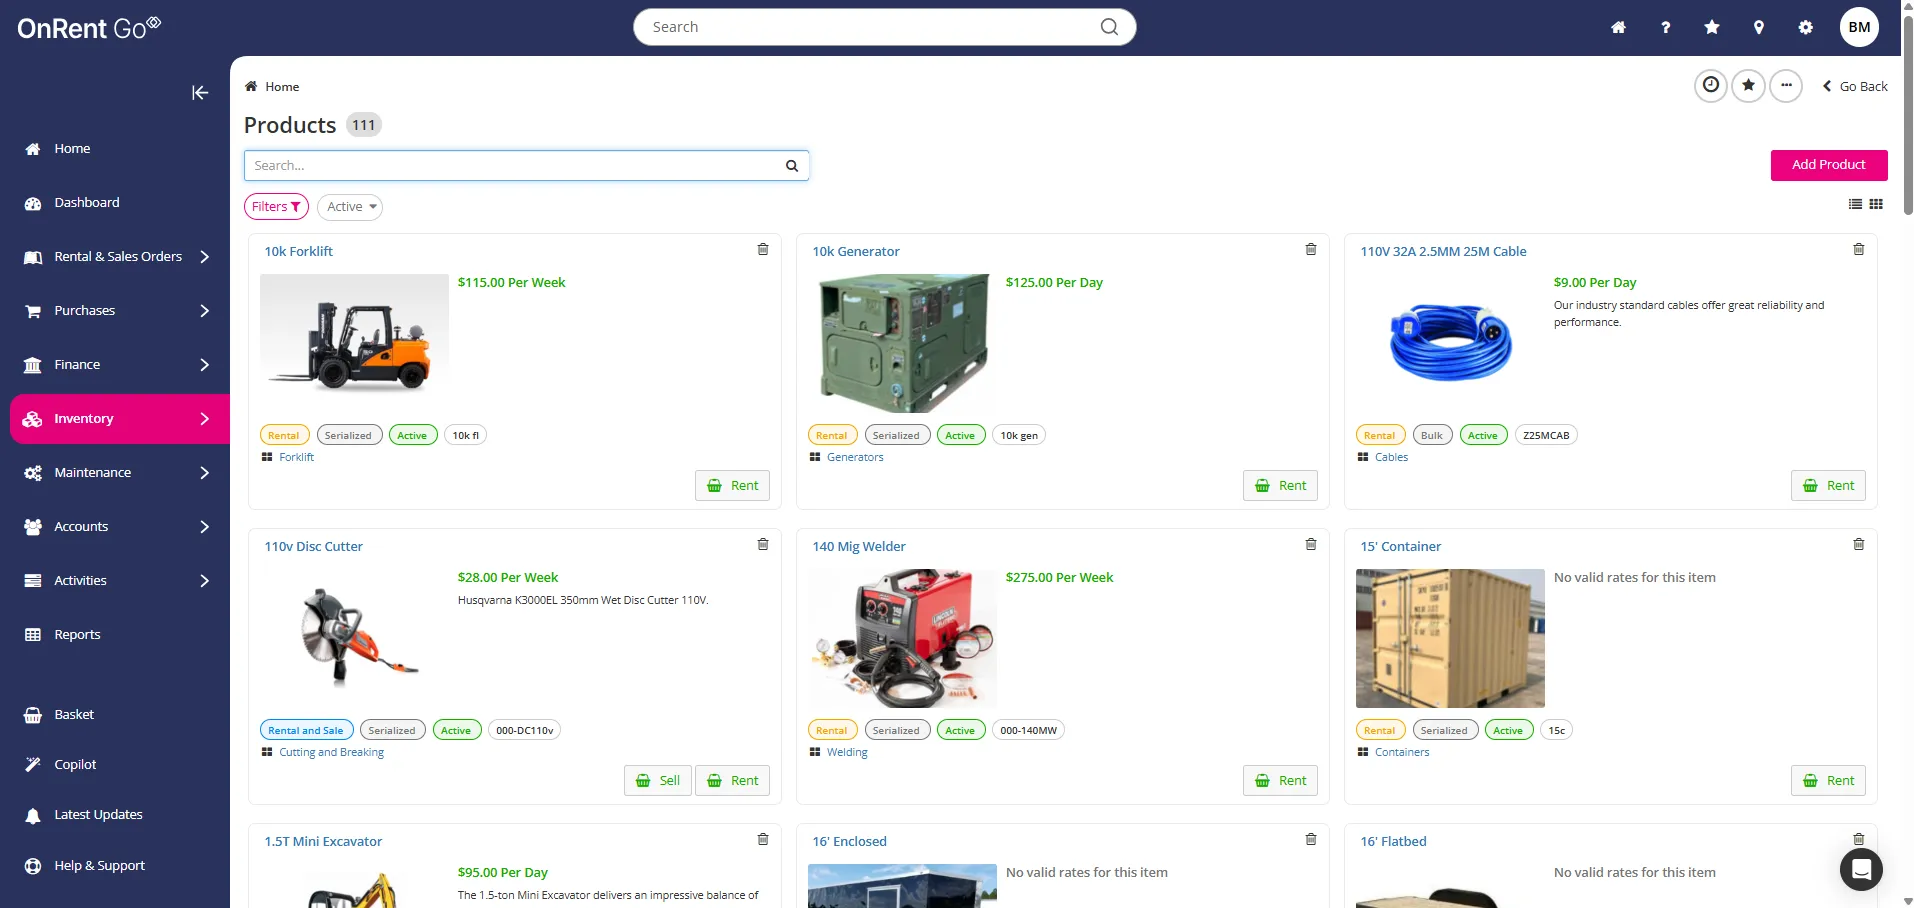Viewport: 1914px width, 908px height.
Task: Click the home icon in top bar
Action: (x=1618, y=27)
